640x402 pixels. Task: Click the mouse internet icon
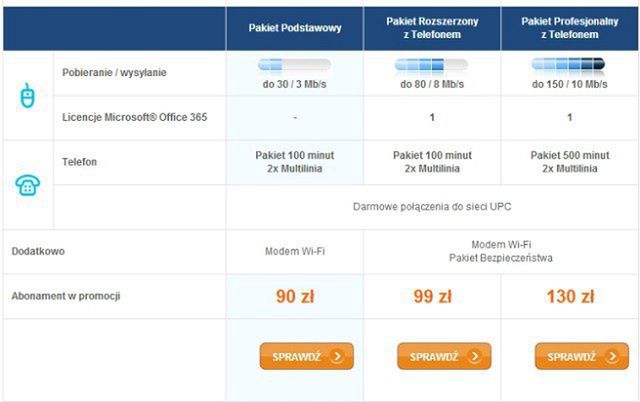click(27, 93)
